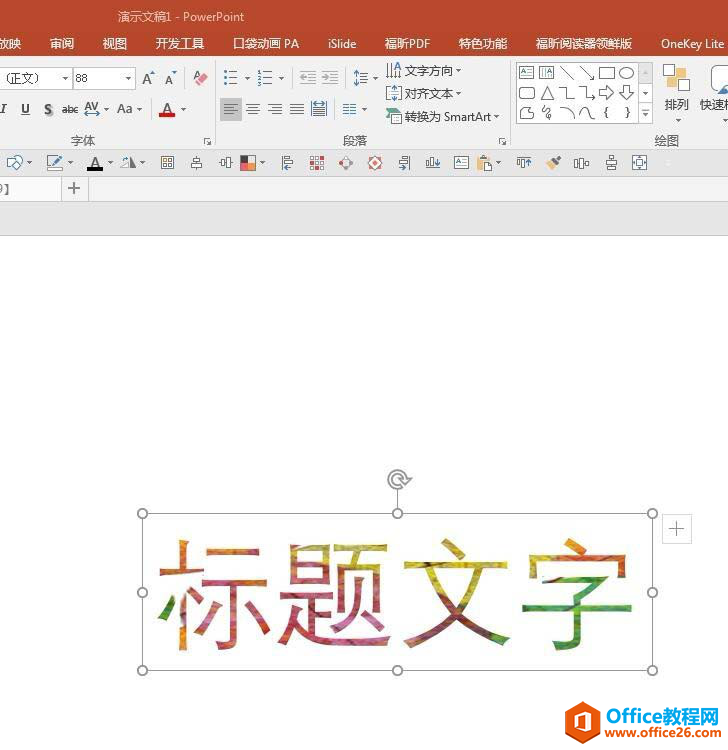This screenshot has width=728, height=750.
Task: Increase list indent level
Action: [330, 77]
